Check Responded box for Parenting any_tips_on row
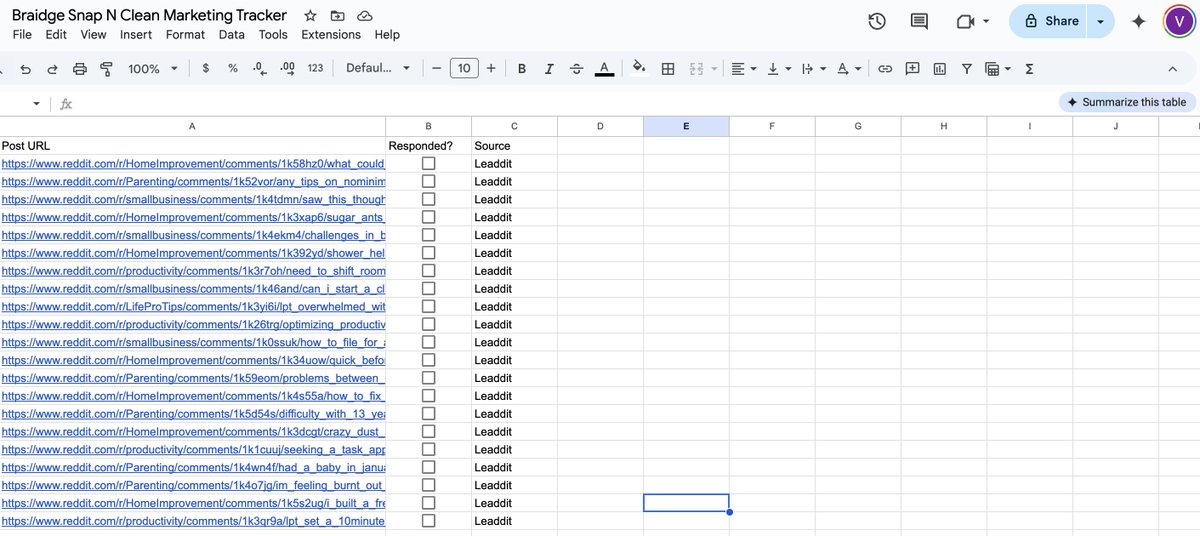1200x536 pixels. (x=428, y=181)
